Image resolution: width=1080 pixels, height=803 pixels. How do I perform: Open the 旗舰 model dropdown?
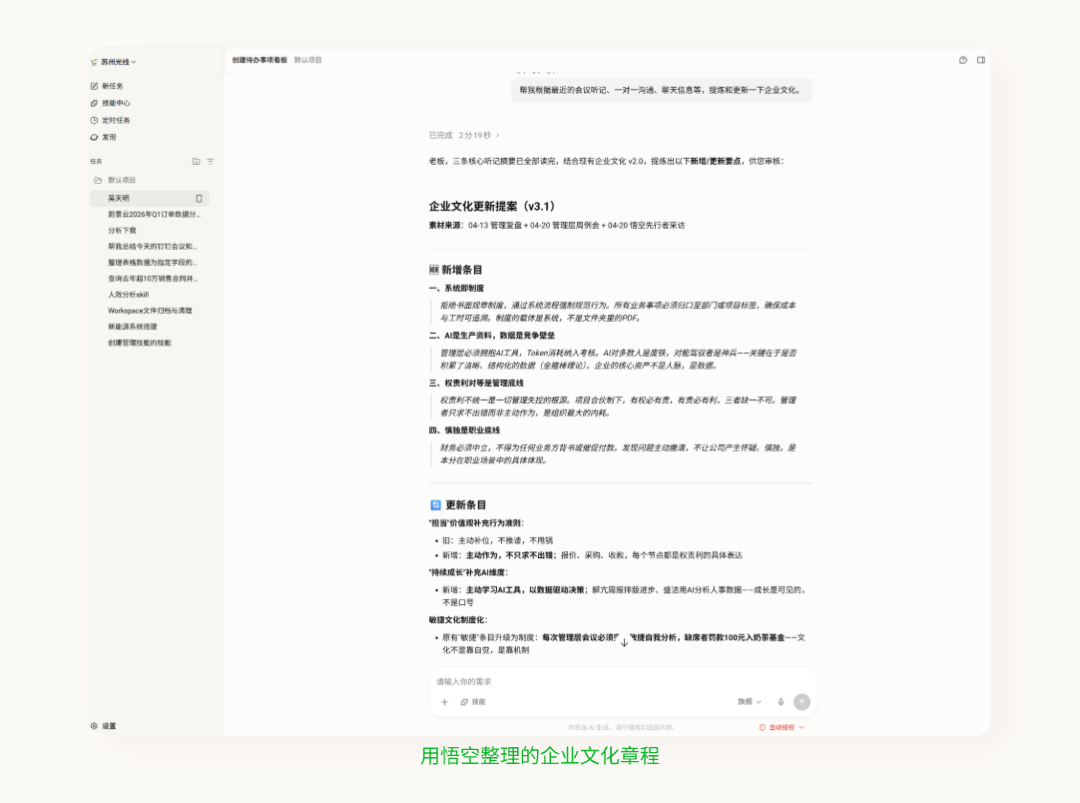click(749, 702)
